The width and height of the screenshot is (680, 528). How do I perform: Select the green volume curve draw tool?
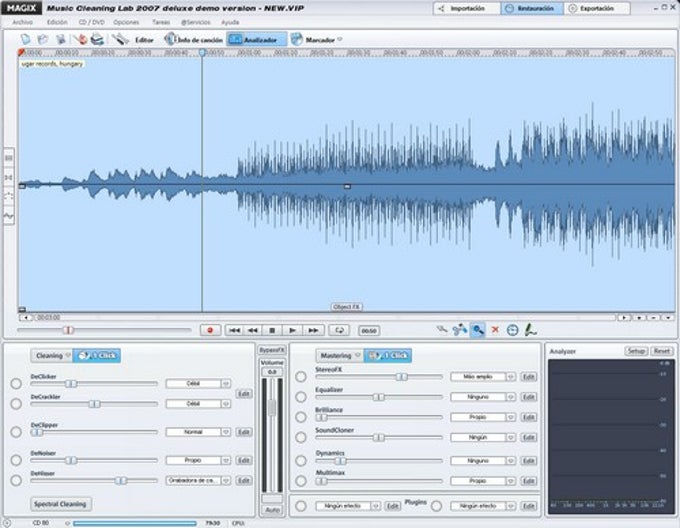click(x=530, y=330)
